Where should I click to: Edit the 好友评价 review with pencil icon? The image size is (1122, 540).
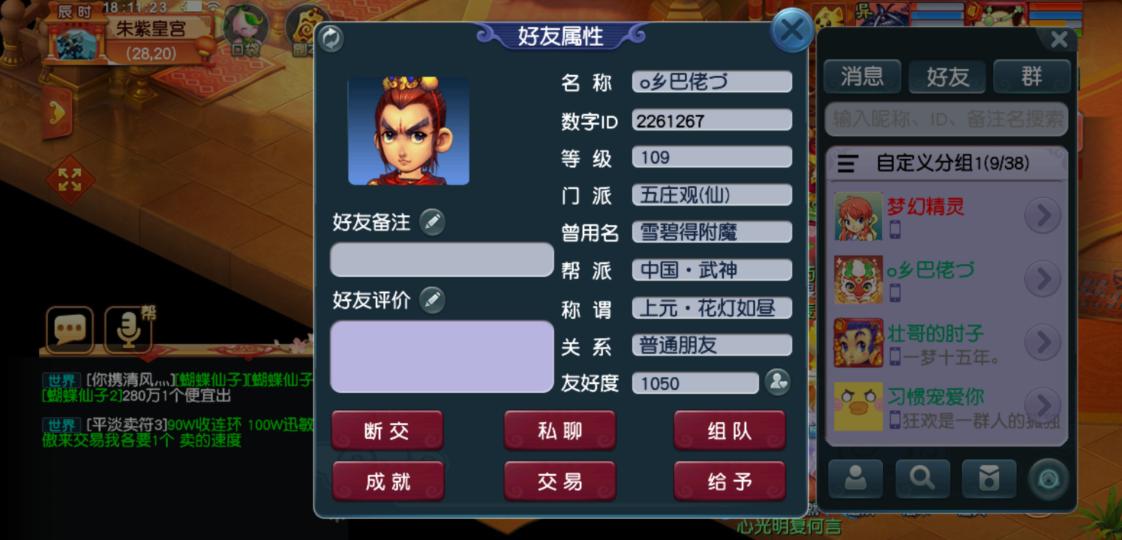[431, 300]
